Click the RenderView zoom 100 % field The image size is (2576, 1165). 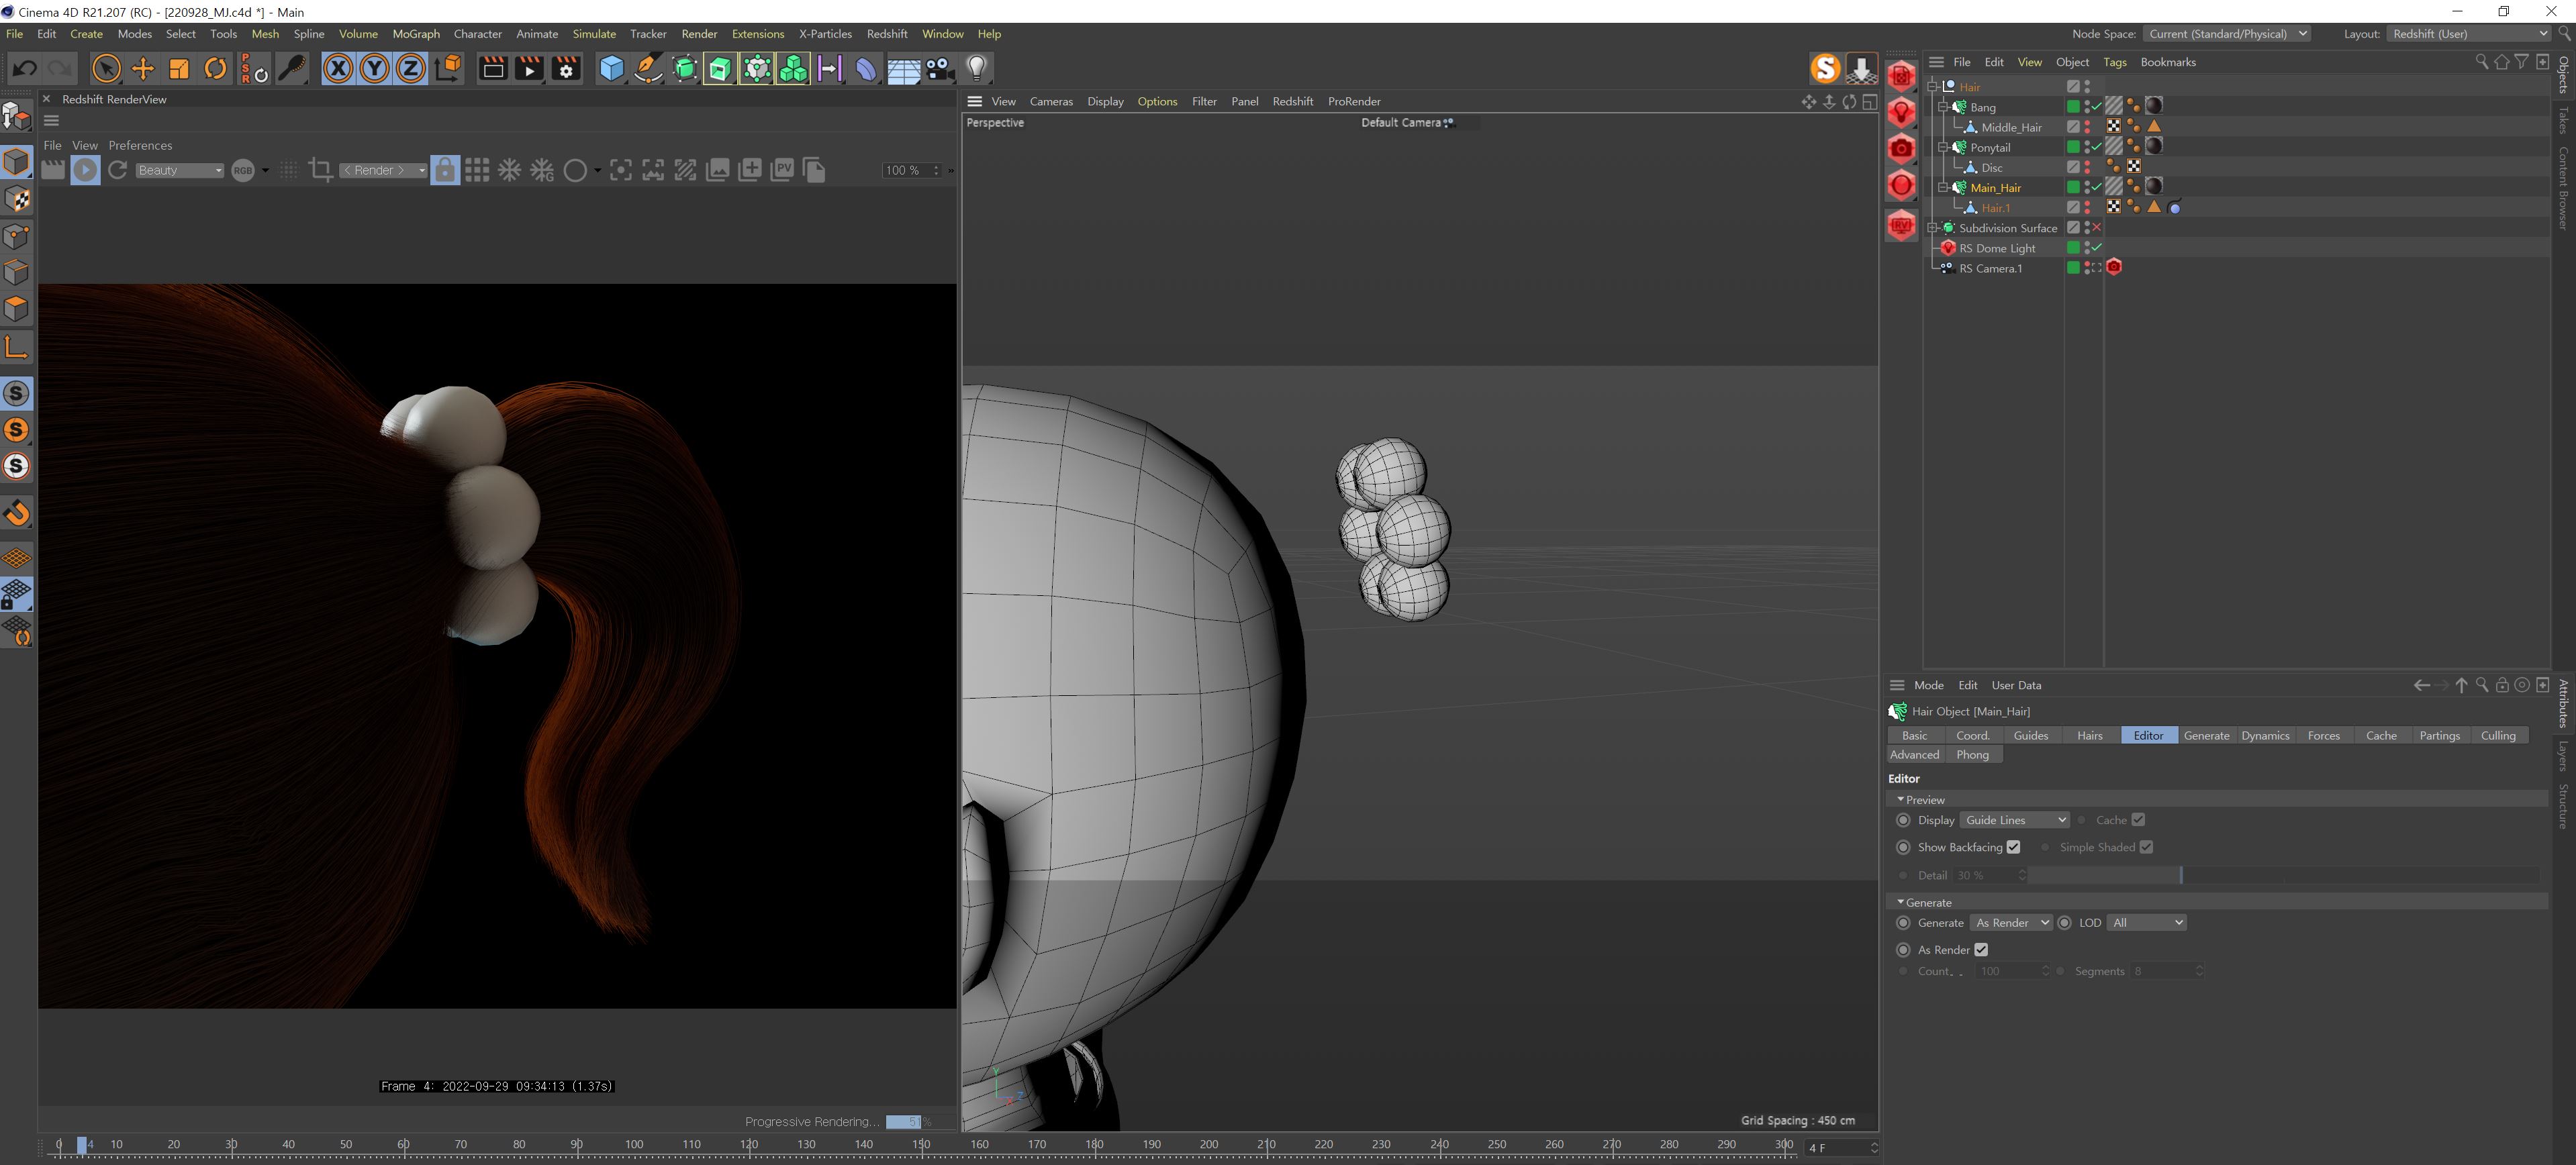(x=911, y=170)
